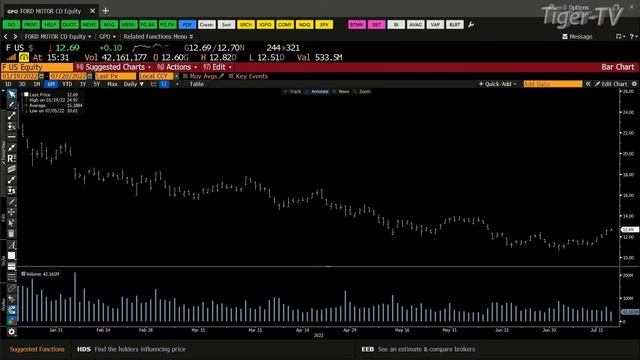The height and width of the screenshot is (360, 640).
Task: Select the YTD time range tab
Action: tap(67, 84)
